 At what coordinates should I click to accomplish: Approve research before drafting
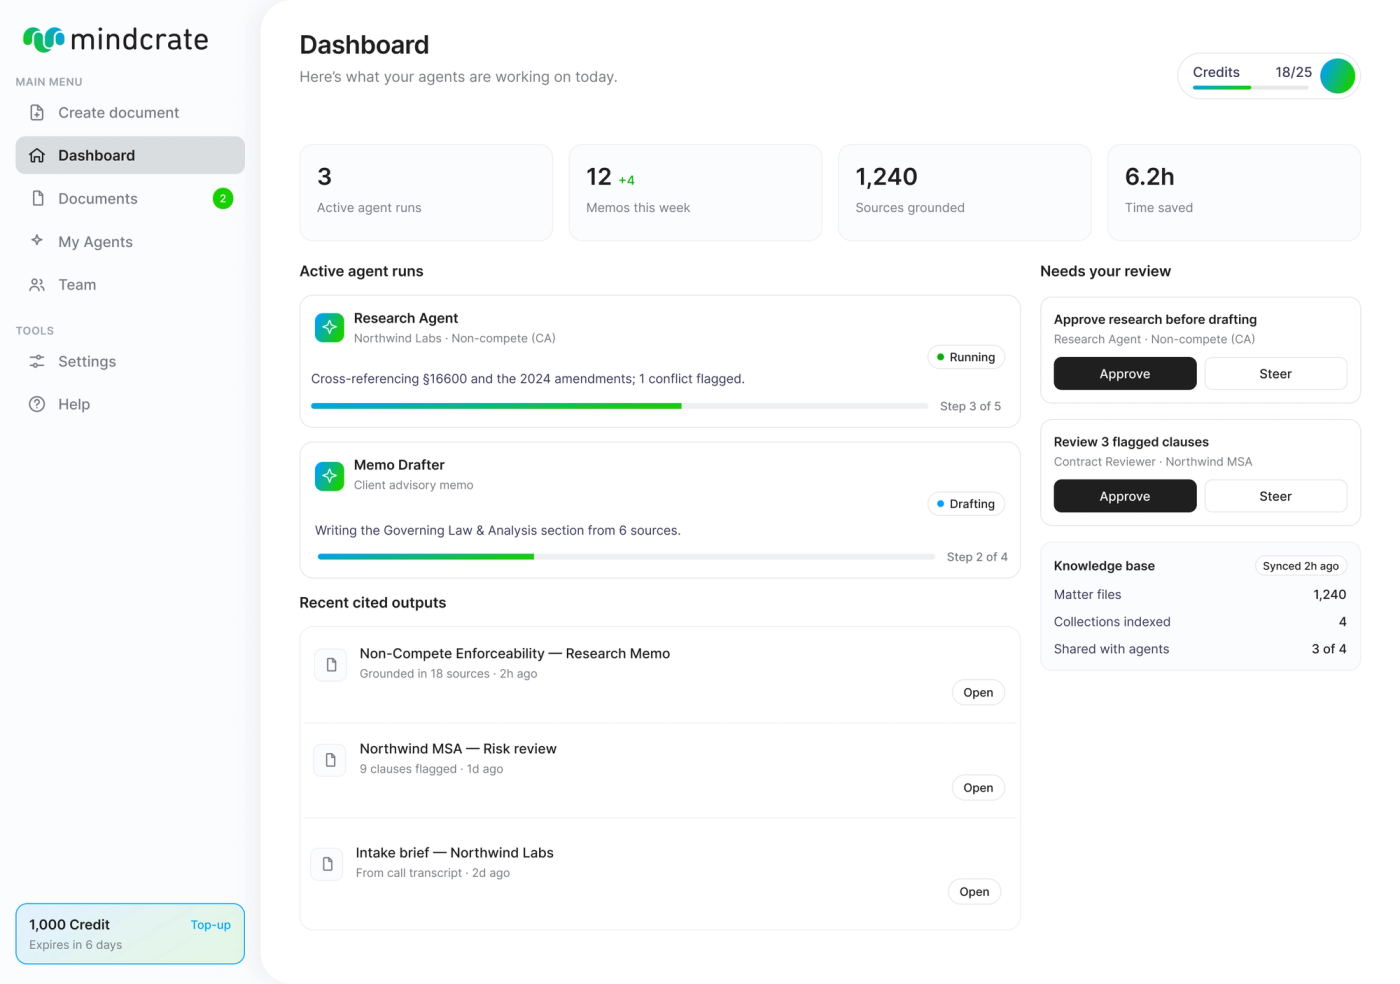click(x=1125, y=374)
